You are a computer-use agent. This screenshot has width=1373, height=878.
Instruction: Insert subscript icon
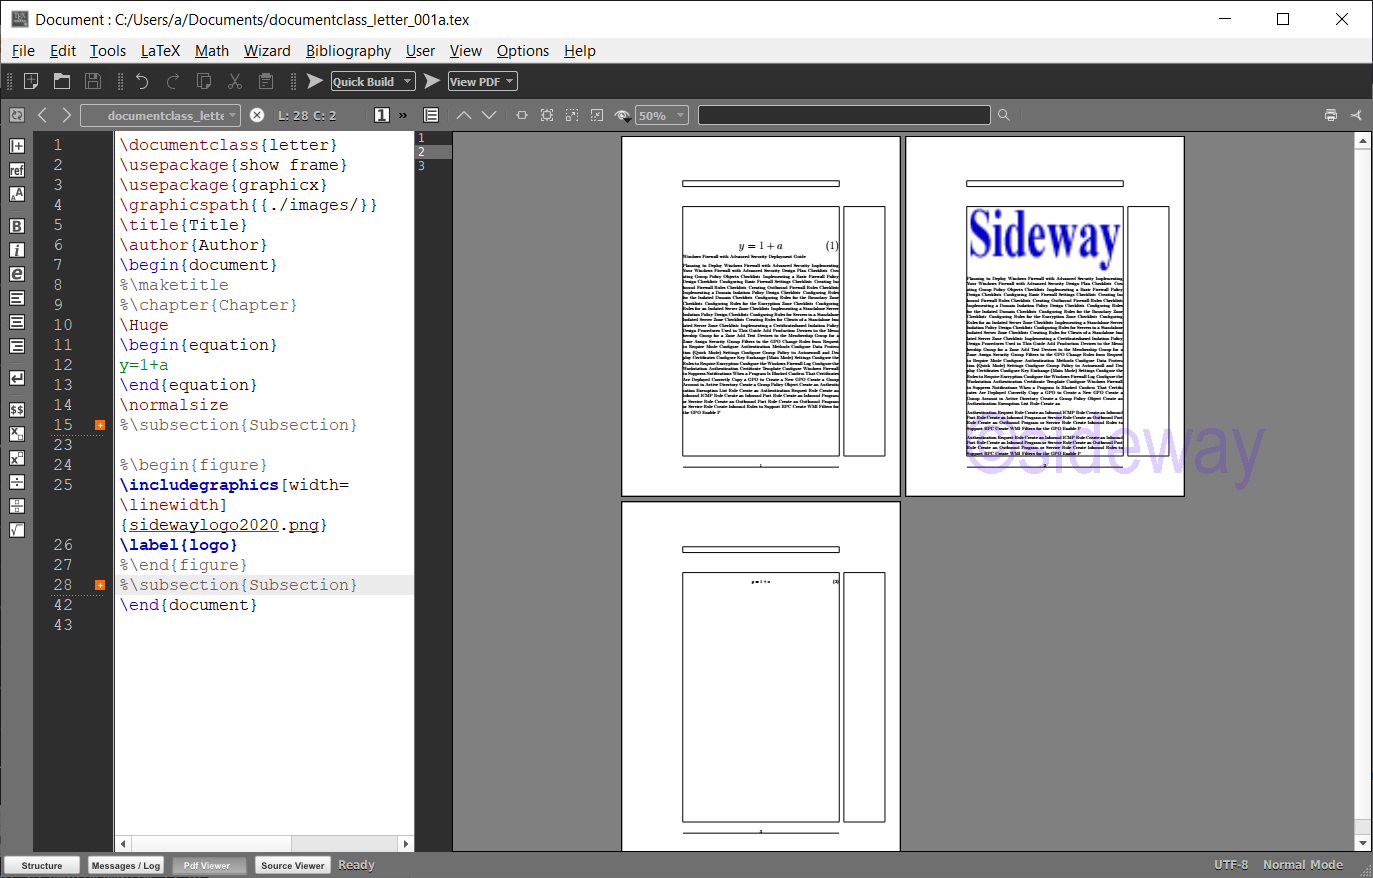click(x=17, y=434)
